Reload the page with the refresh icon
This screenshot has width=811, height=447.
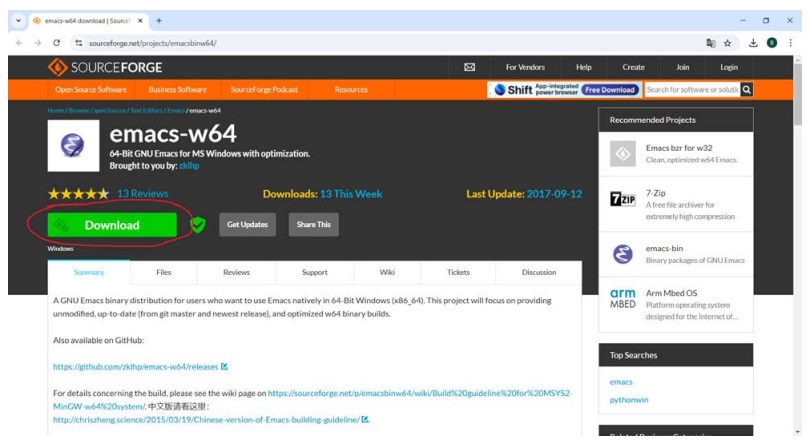click(x=56, y=43)
